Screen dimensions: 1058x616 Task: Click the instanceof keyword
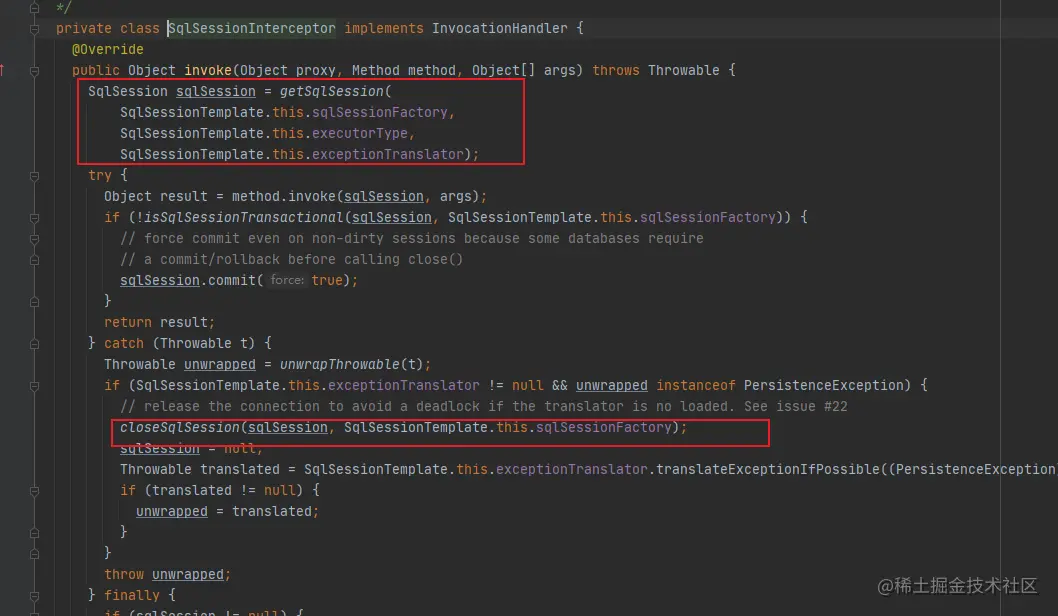(x=696, y=385)
